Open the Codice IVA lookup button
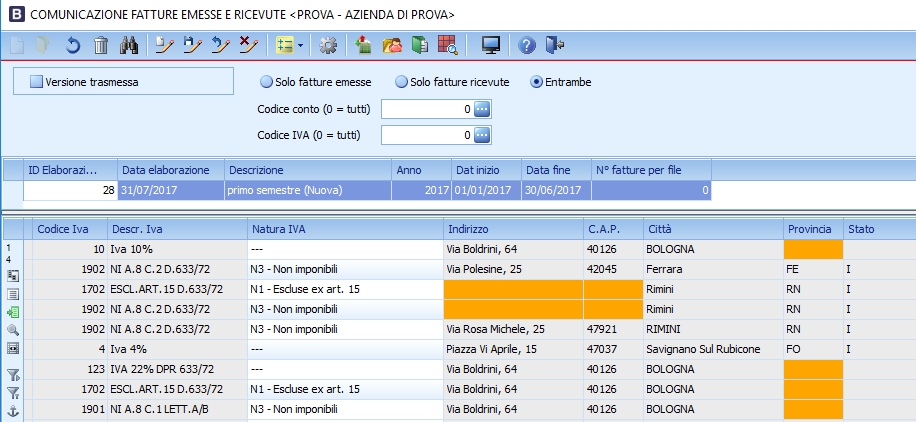The width and height of the screenshot is (916, 422). point(482,136)
